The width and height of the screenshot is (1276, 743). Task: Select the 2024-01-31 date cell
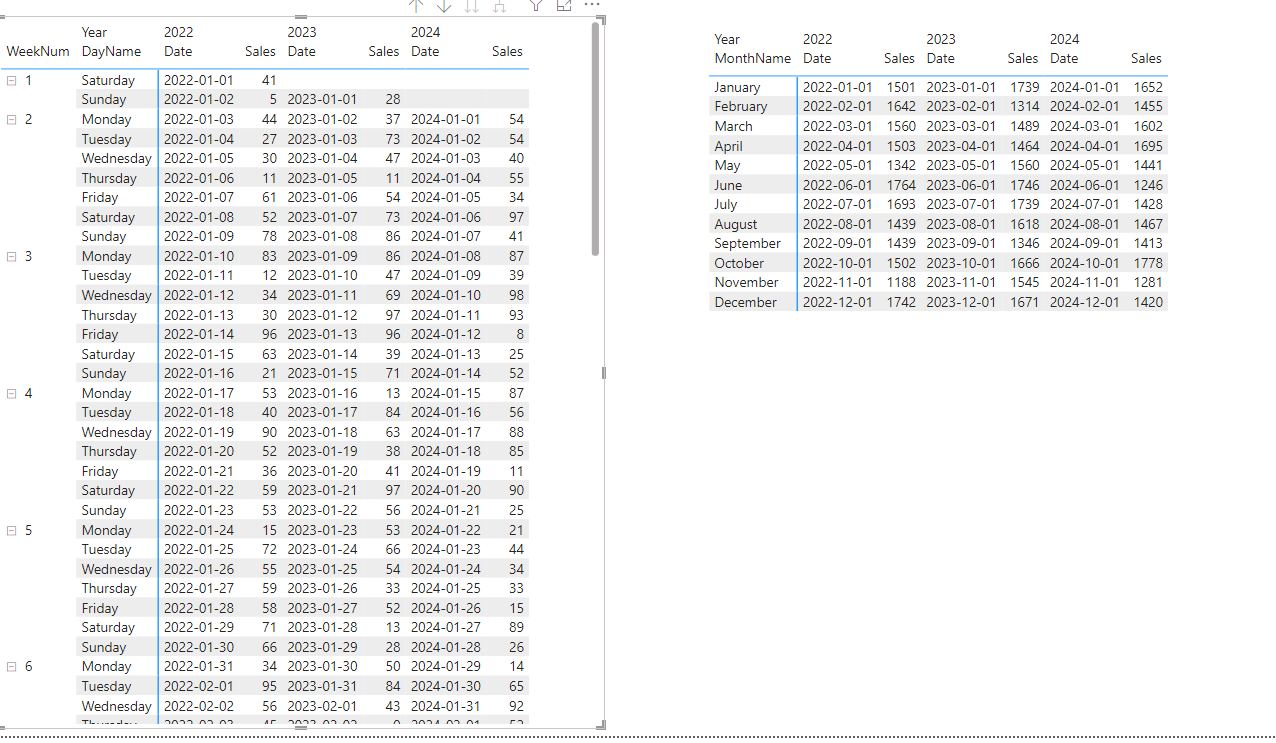pos(446,706)
